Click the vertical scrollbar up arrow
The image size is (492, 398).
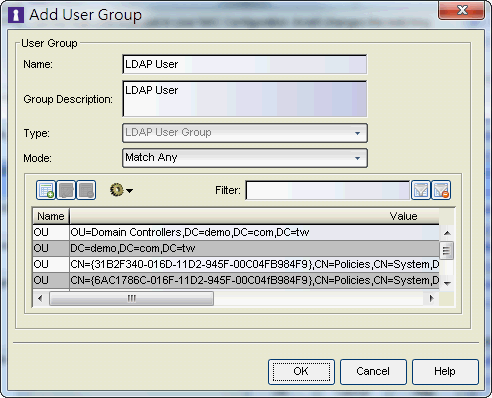(x=447, y=233)
